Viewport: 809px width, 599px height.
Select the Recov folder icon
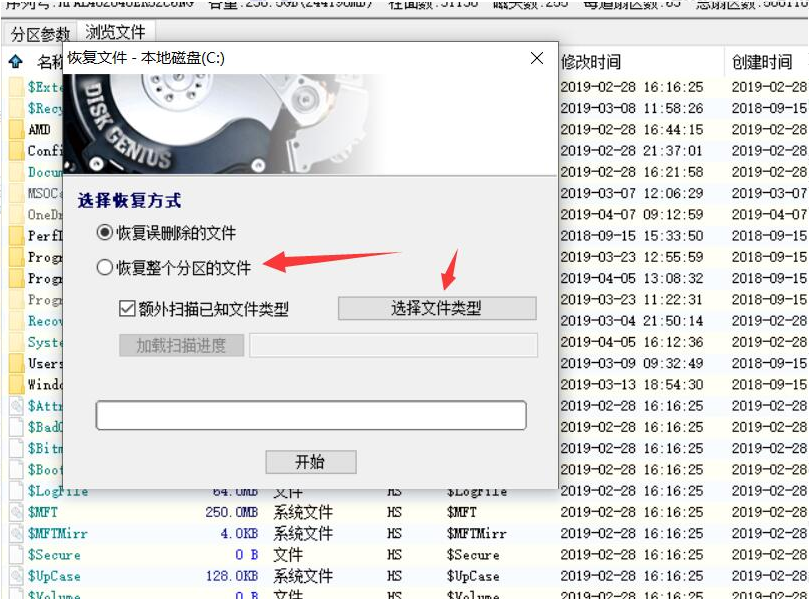tap(17, 320)
